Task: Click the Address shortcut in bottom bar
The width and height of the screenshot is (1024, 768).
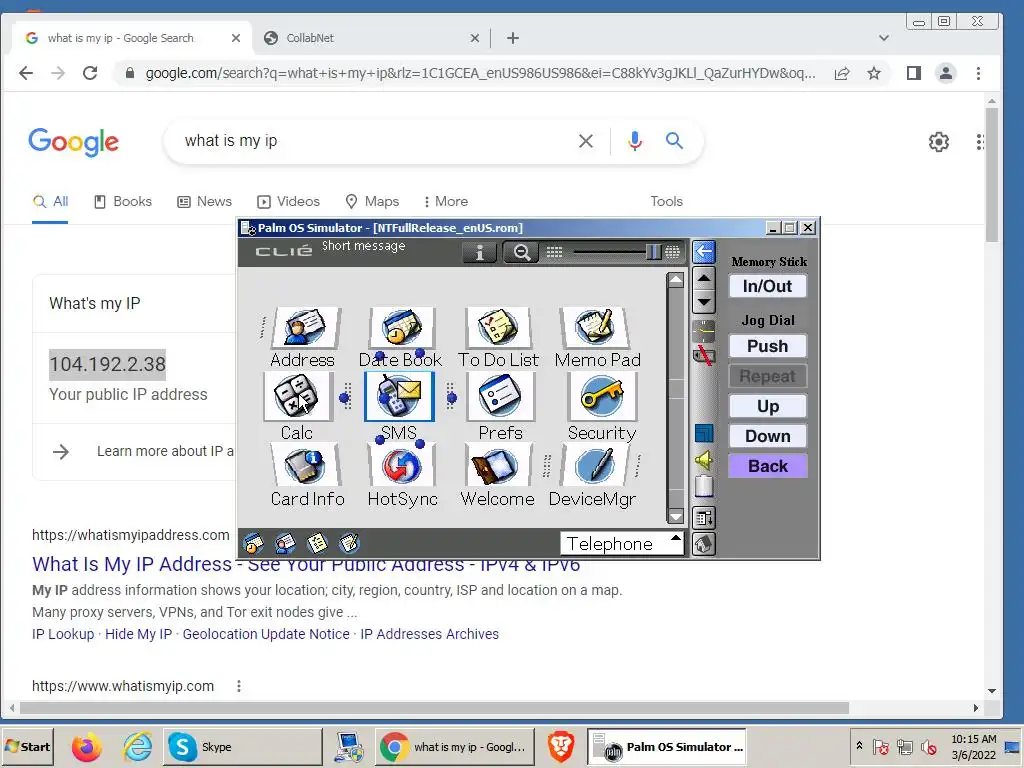Action: (285, 543)
